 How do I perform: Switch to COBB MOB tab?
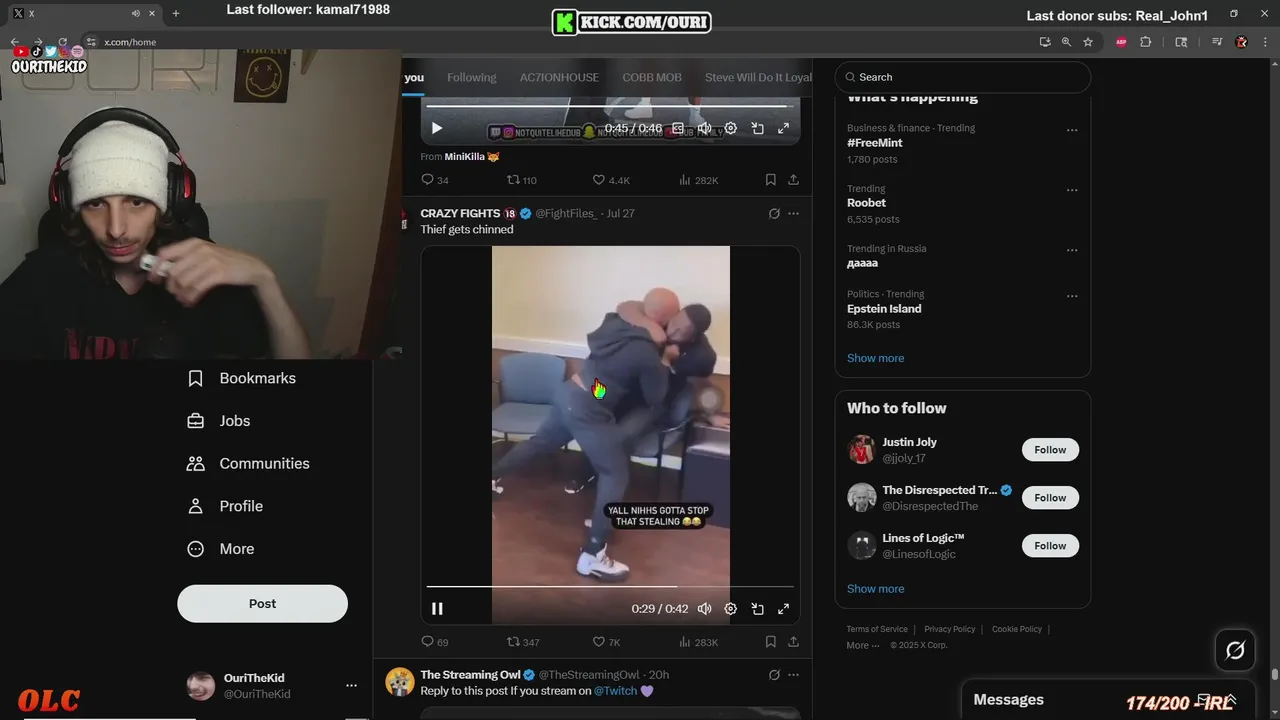[652, 77]
